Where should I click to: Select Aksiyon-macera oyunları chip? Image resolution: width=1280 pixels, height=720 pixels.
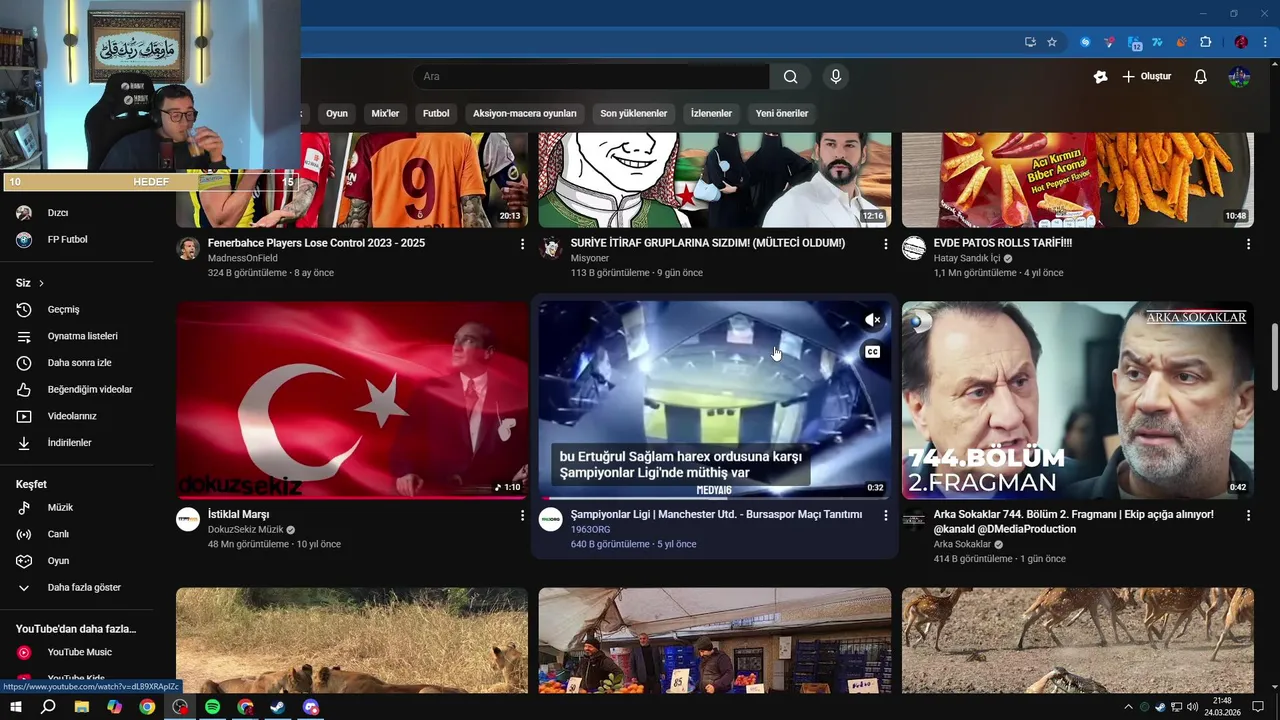pyautogui.click(x=525, y=113)
